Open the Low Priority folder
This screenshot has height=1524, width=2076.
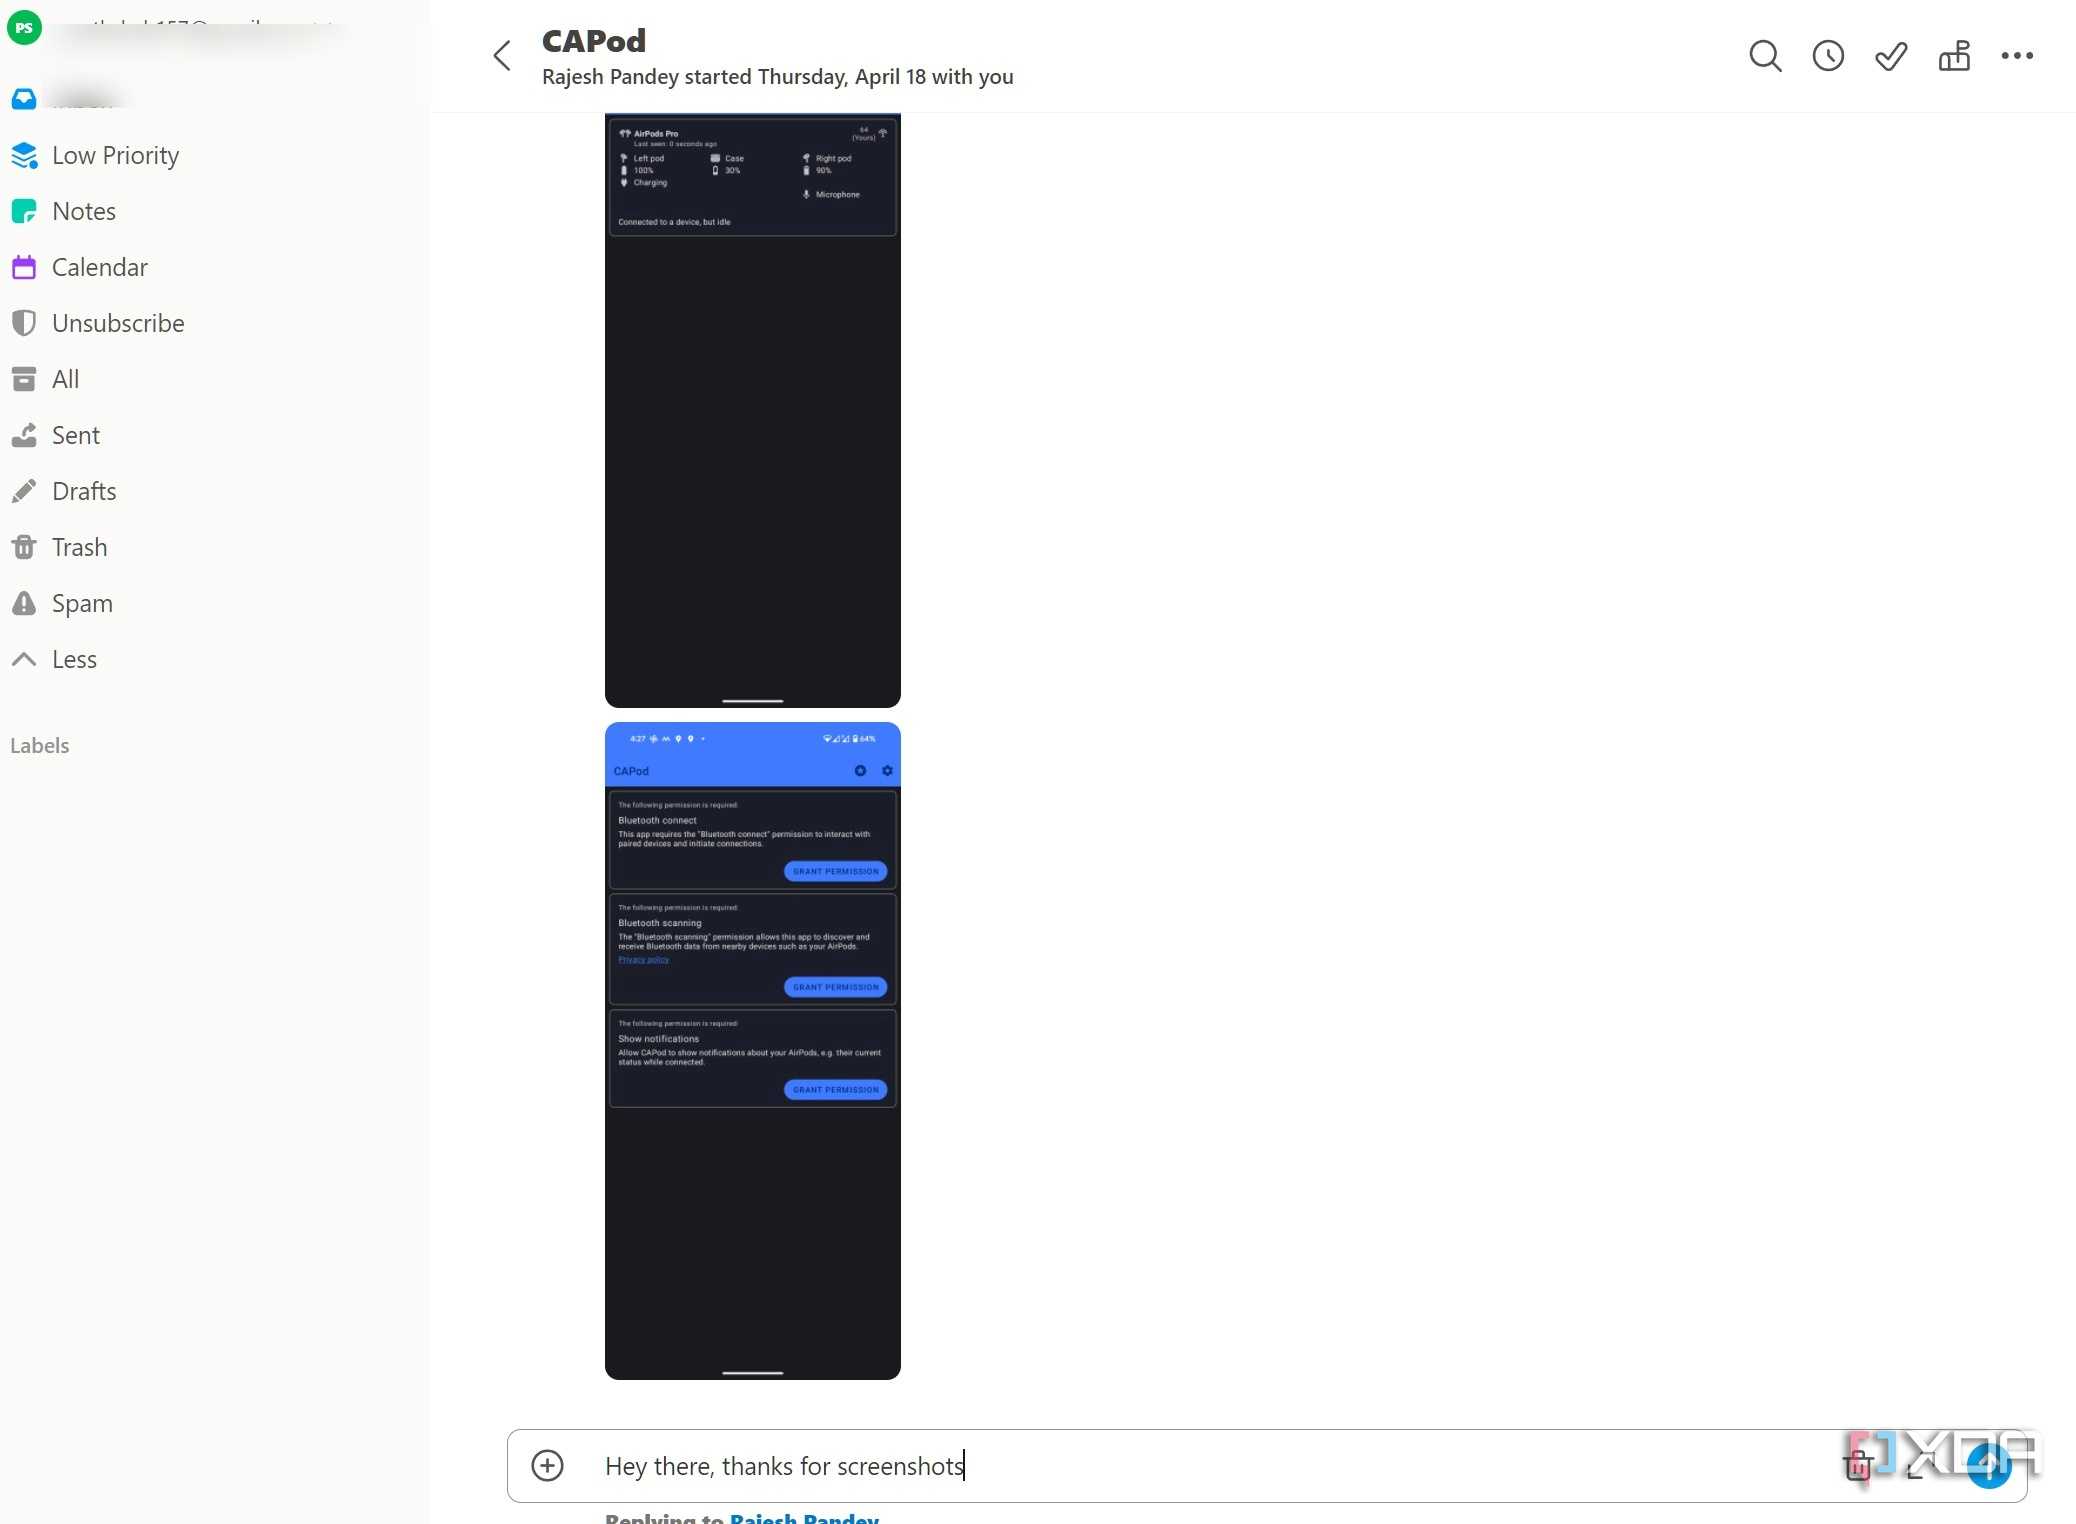point(115,155)
